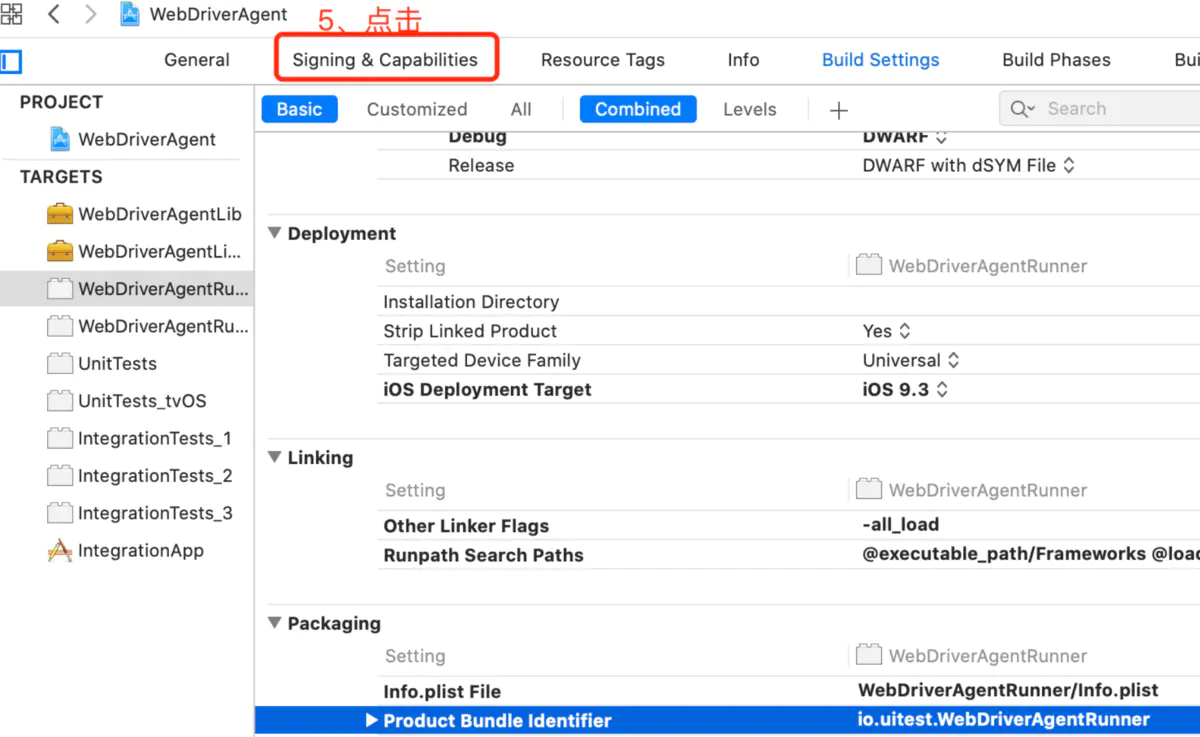This screenshot has width=1200, height=737.
Task: Select the truncated WebDriverAgentLi... toolbox icon
Action: [60, 251]
